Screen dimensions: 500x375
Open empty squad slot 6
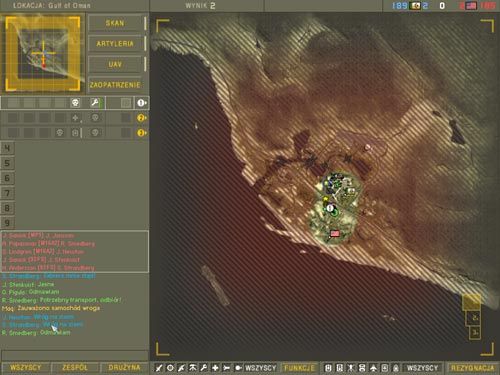(x=7, y=178)
